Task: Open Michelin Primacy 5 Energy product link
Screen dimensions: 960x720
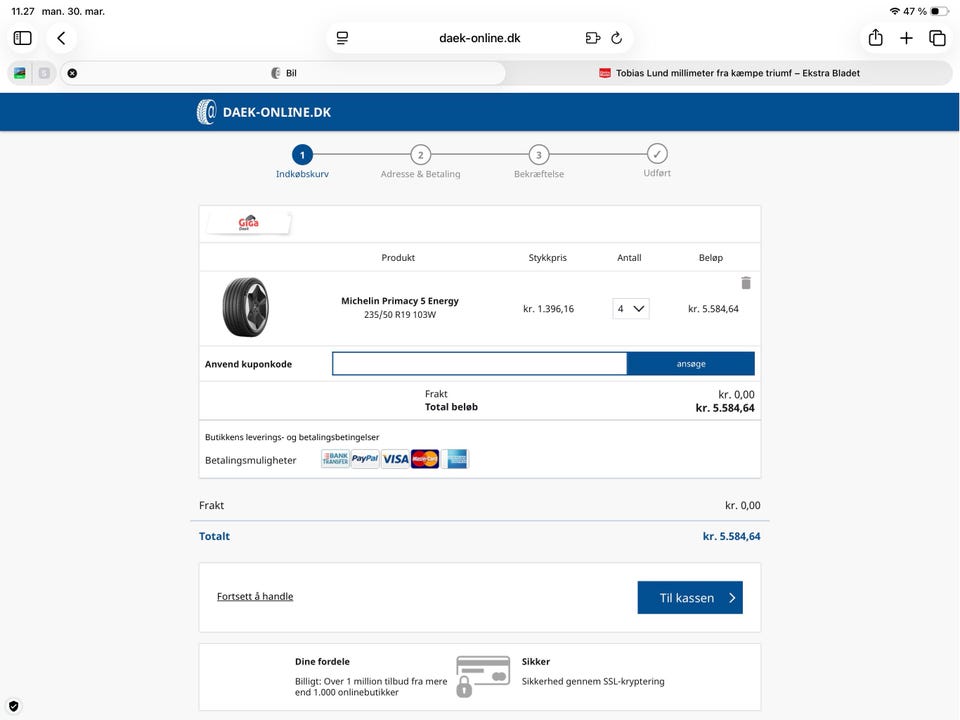Action: coord(400,301)
